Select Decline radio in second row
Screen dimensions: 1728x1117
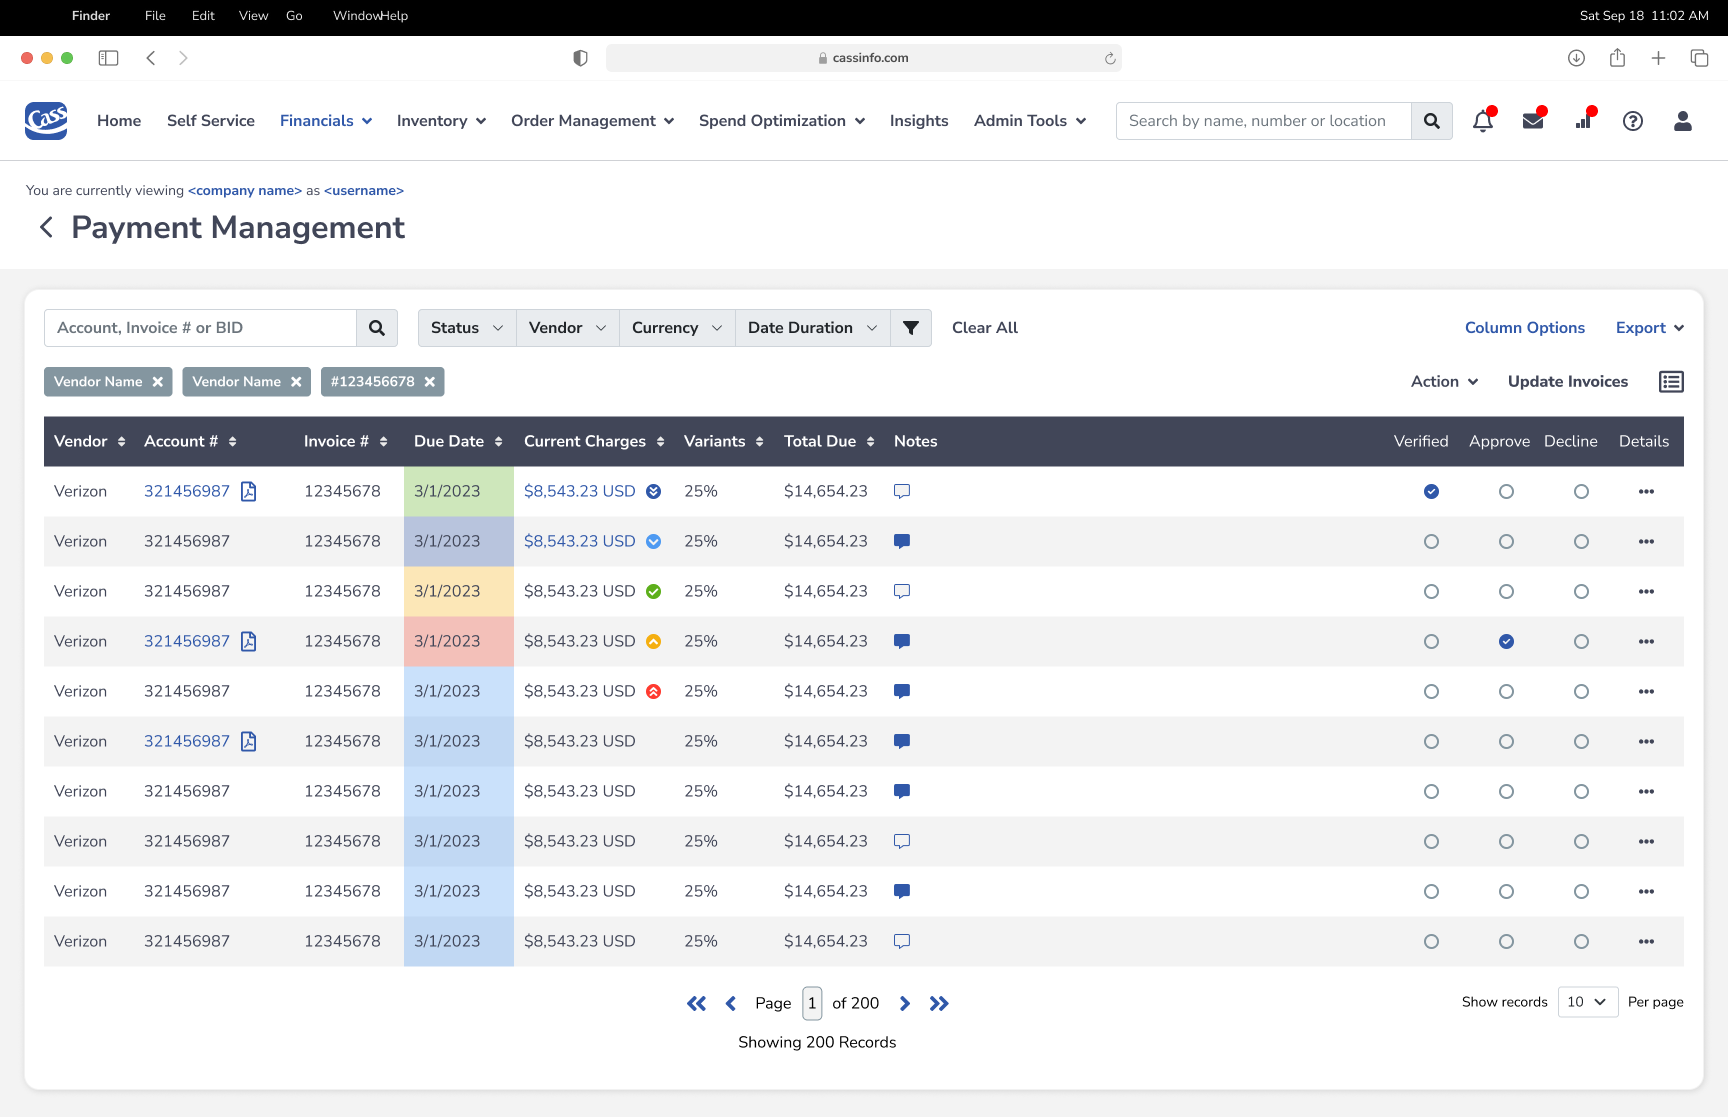1581,541
